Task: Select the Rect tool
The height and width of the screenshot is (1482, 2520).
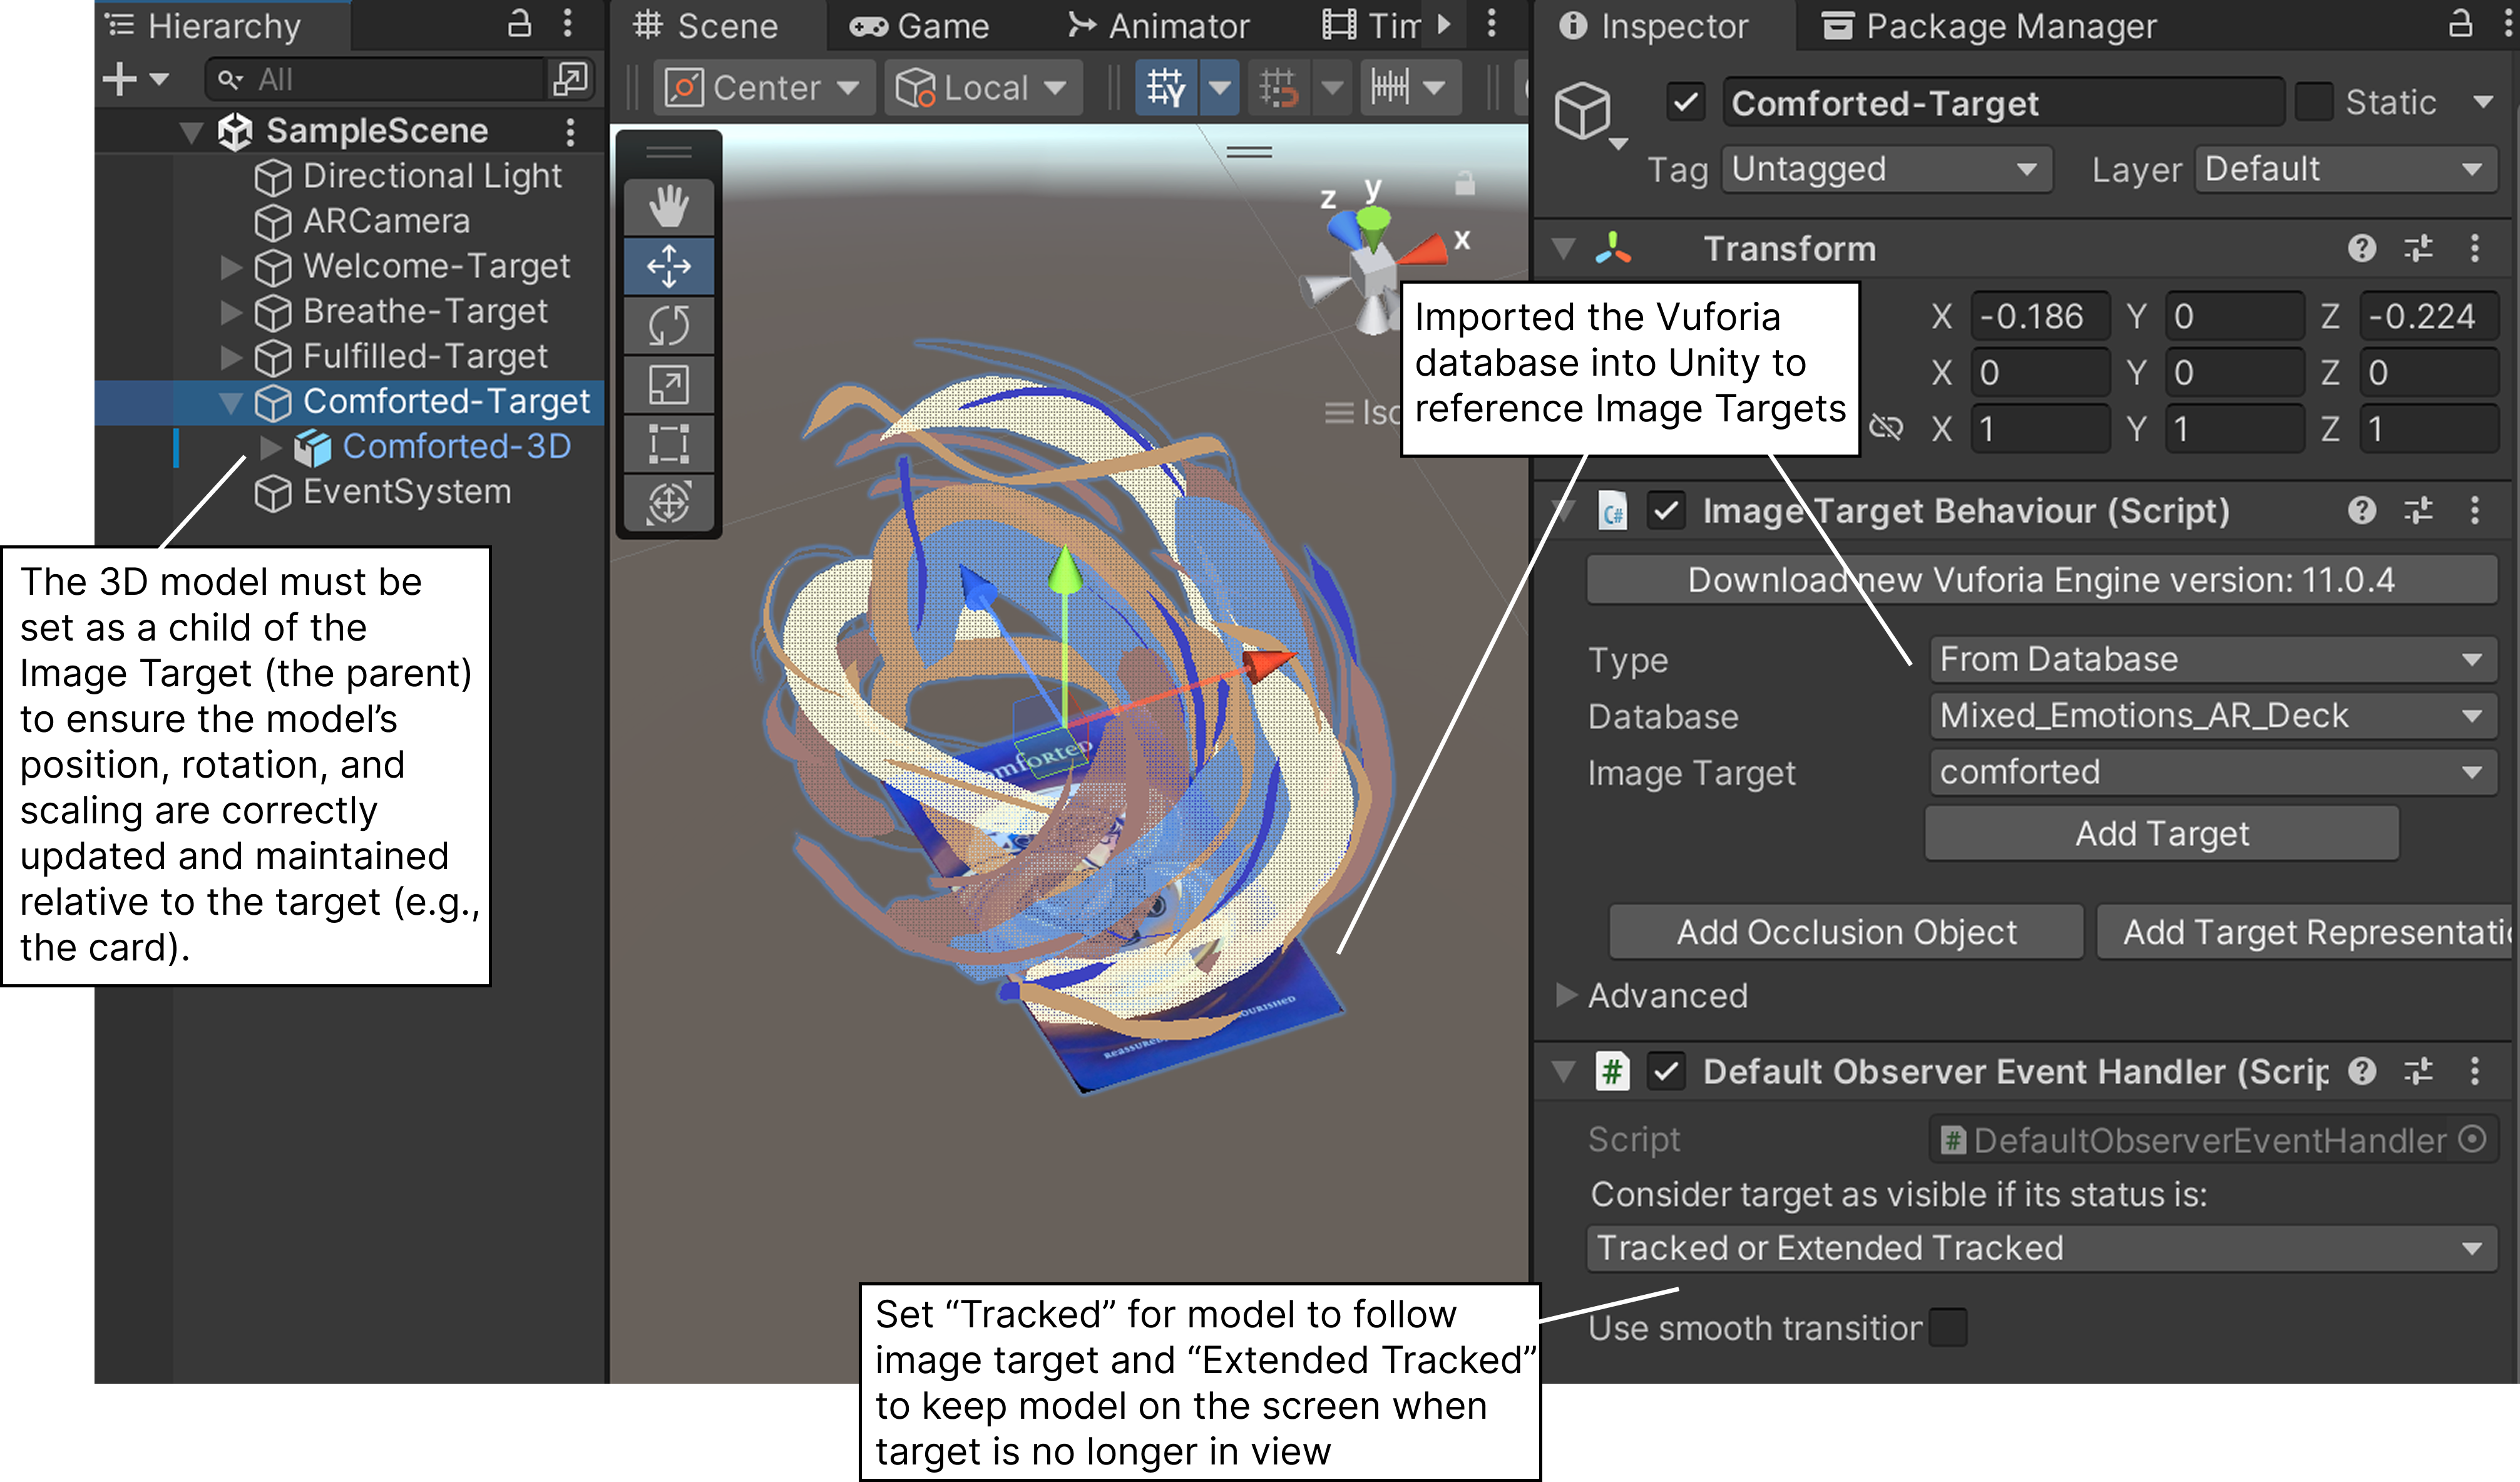Action: (668, 443)
